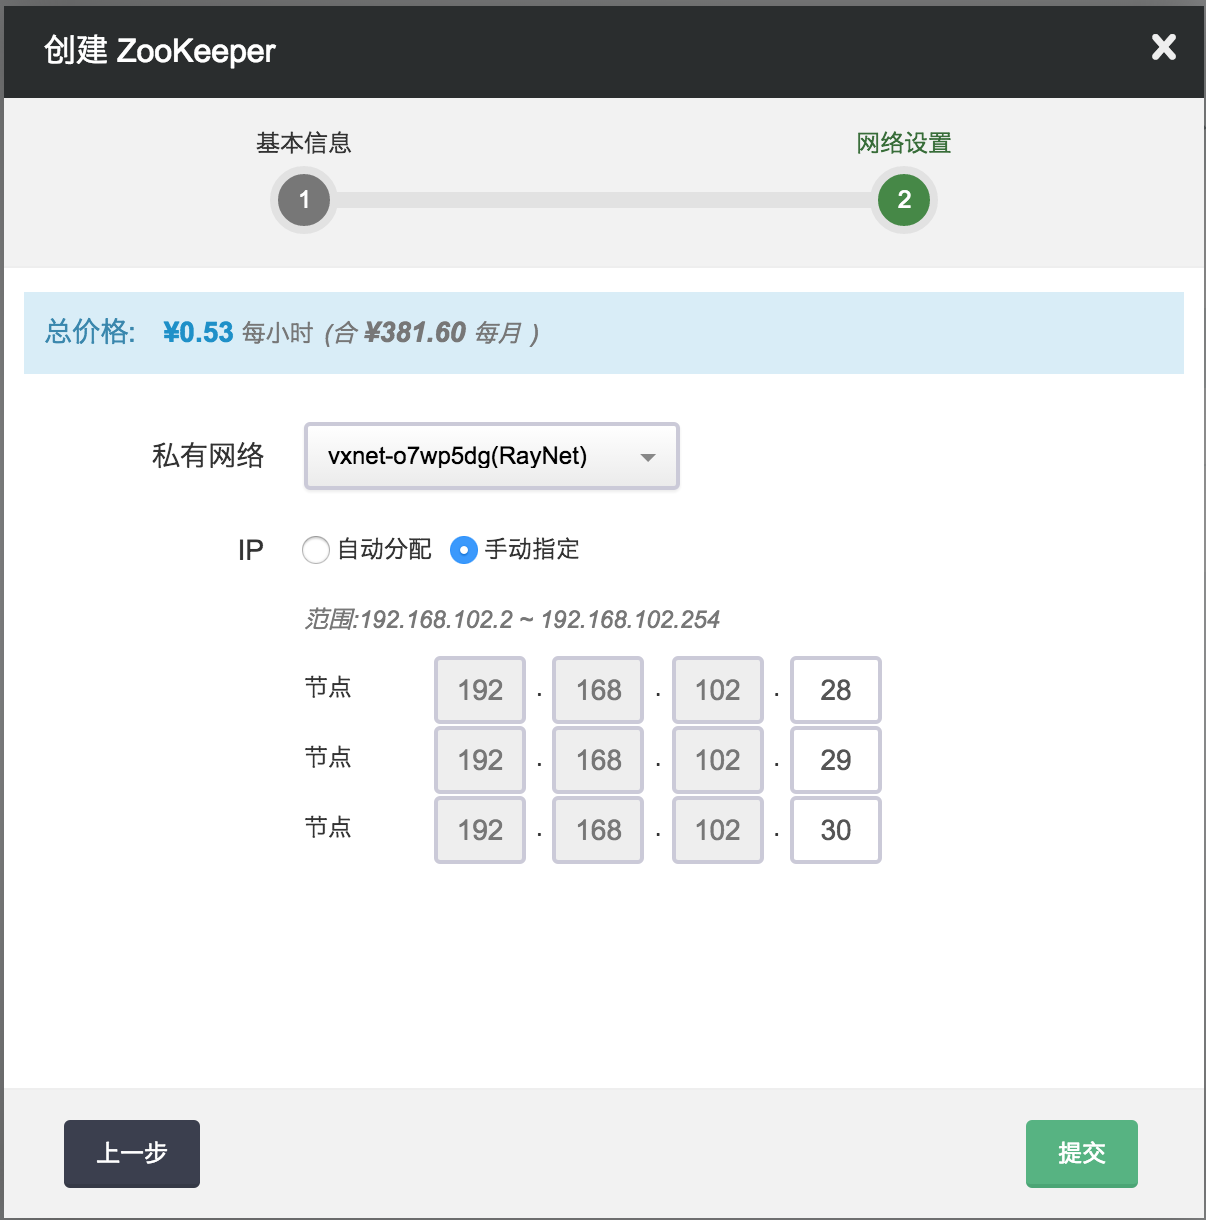Click the 168 field in second node row
Viewport: 1206px width, 1220px height.
click(598, 760)
